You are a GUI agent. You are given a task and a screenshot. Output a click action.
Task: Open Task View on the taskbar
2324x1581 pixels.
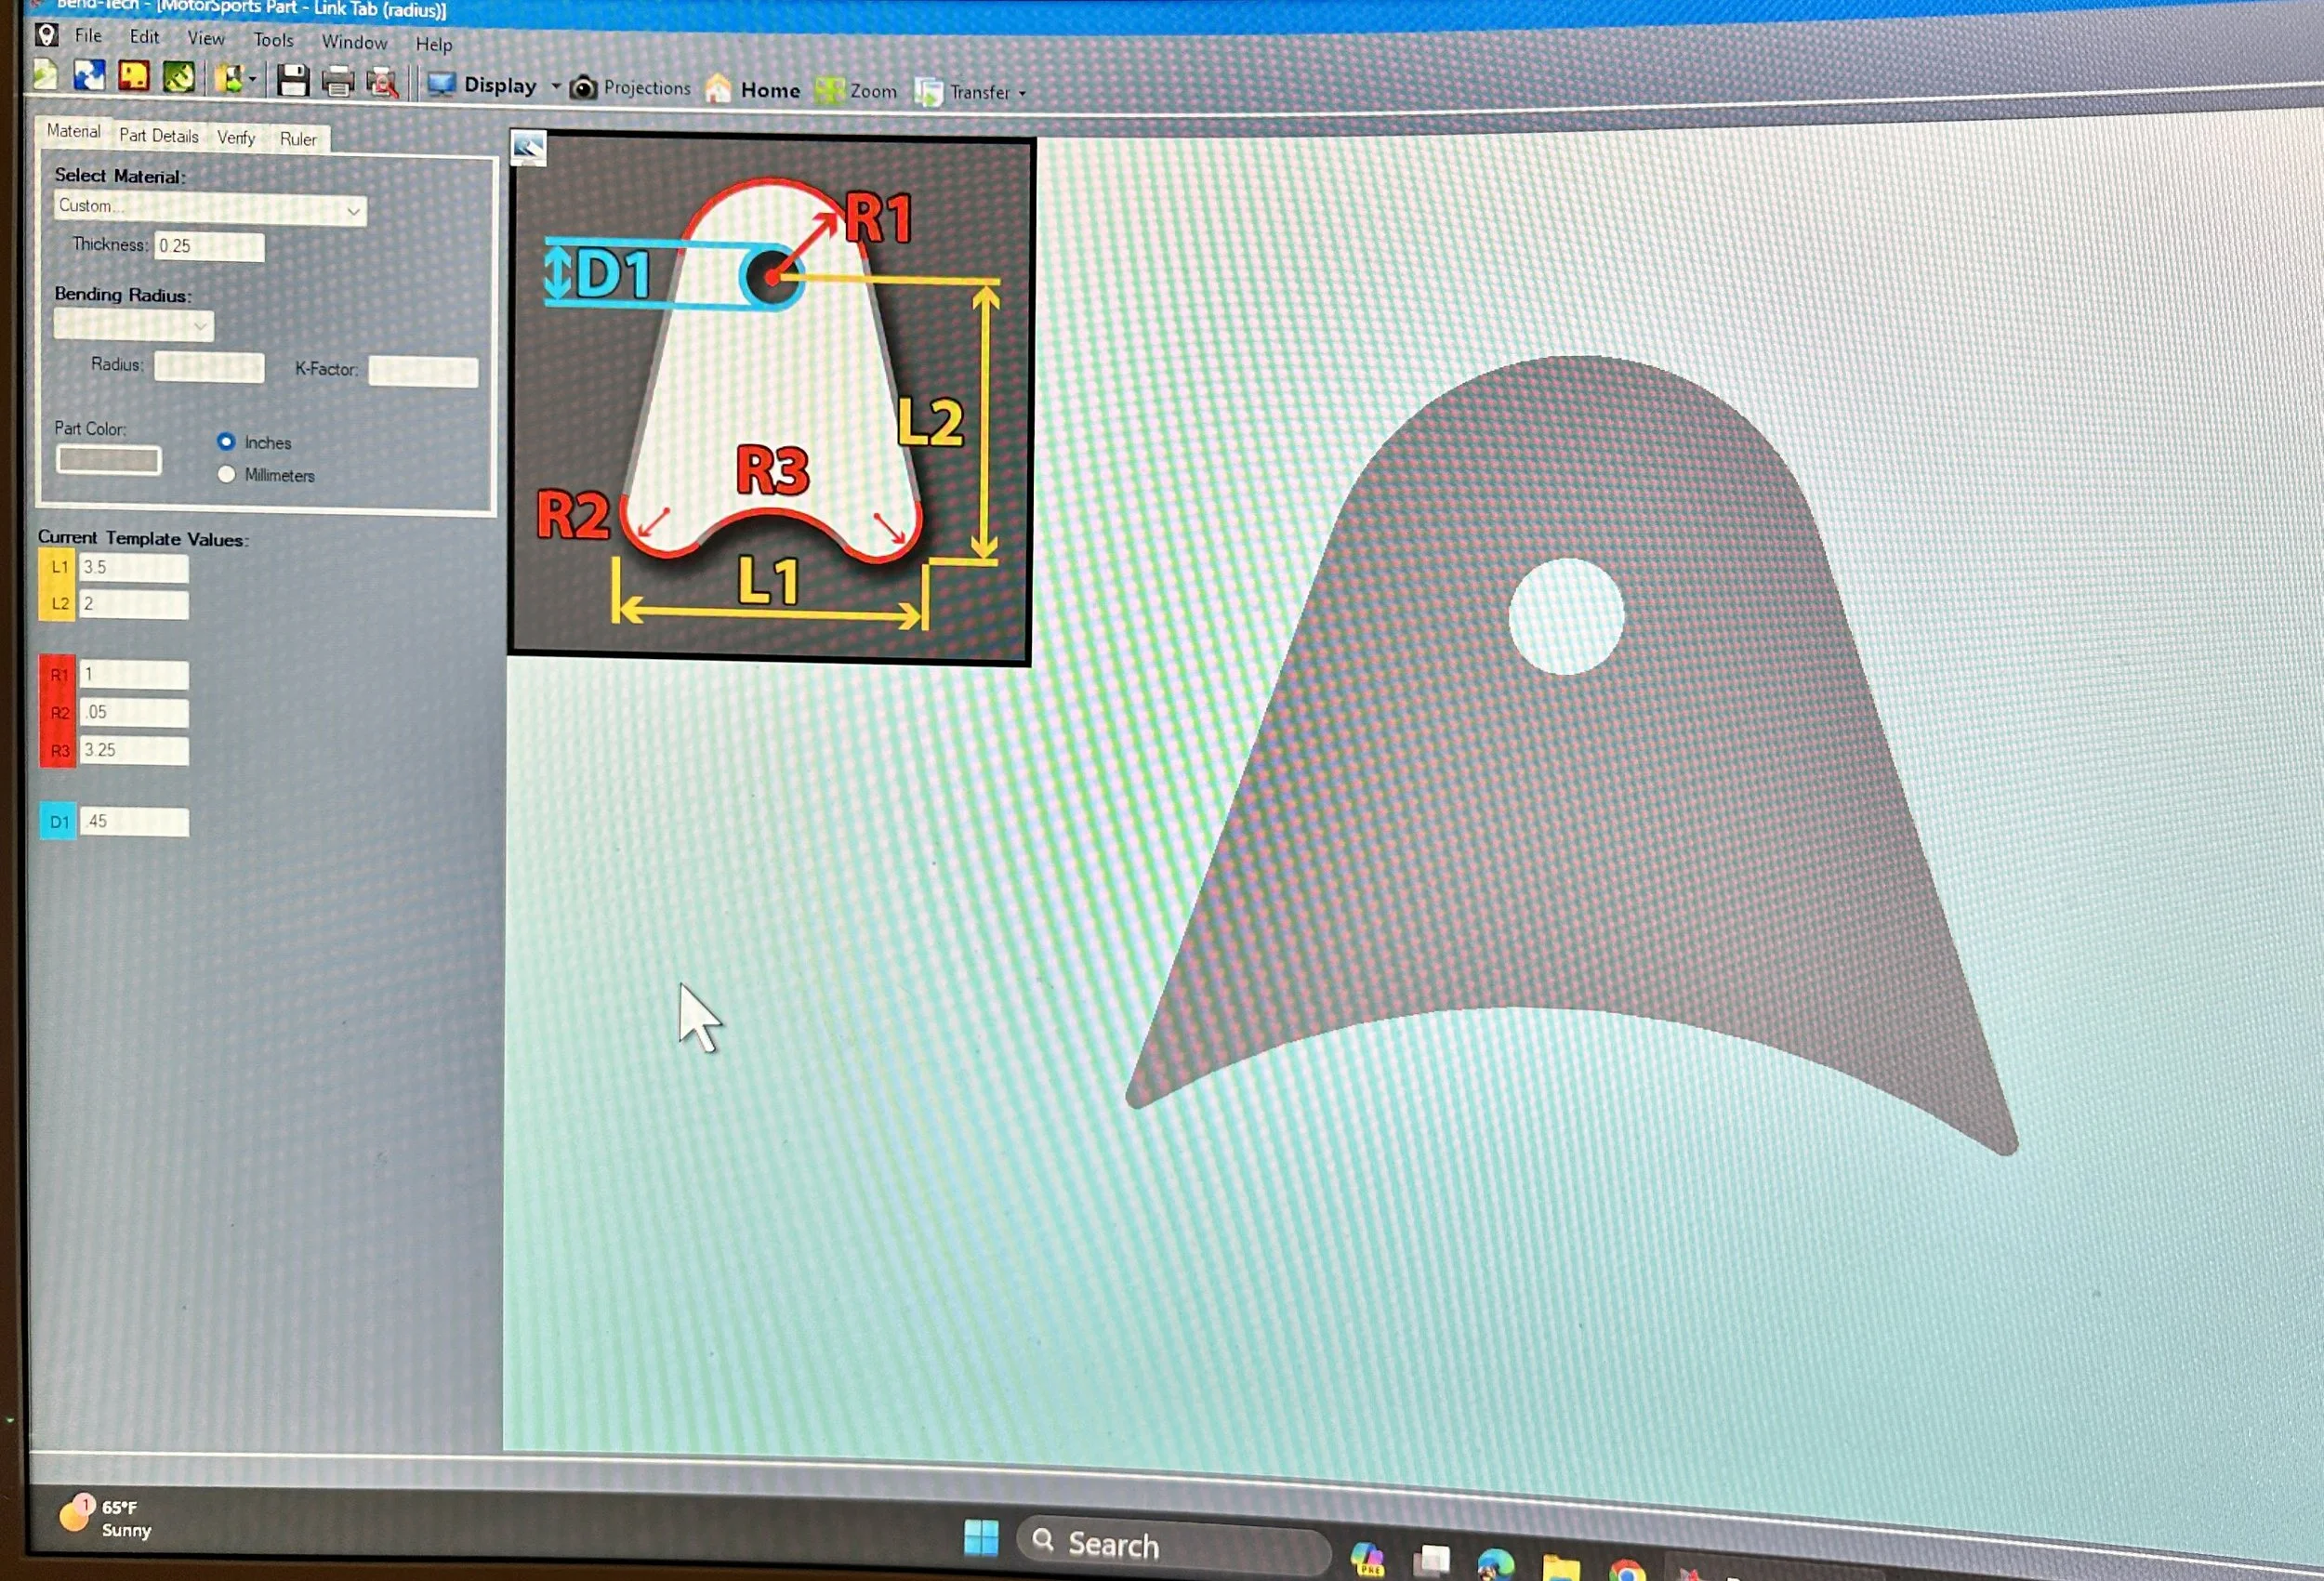tap(1431, 1560)
